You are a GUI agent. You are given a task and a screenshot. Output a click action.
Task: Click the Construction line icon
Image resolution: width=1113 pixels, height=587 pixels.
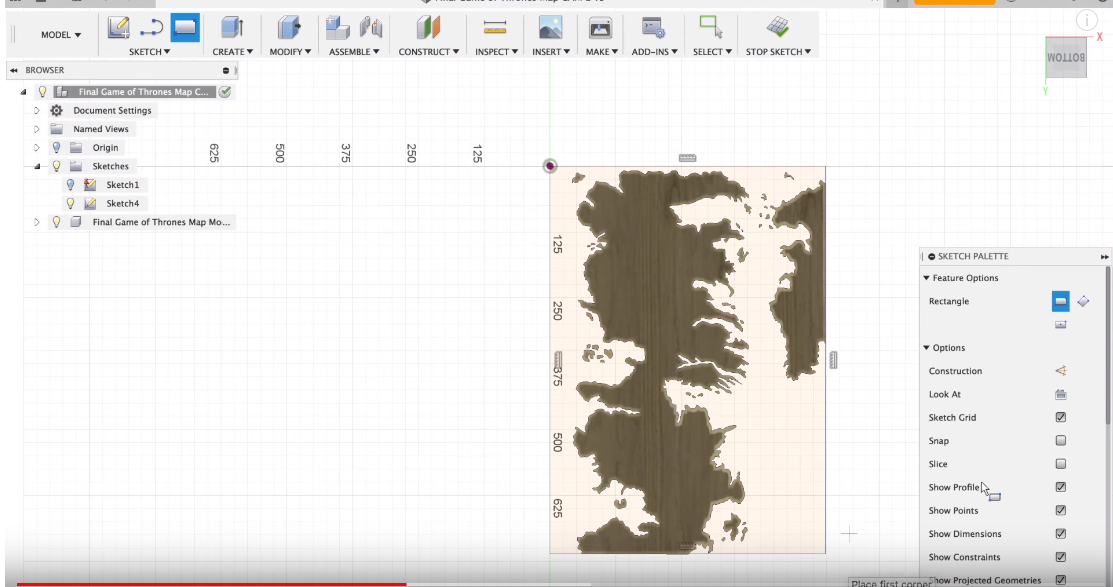[x=1060, y=371]
